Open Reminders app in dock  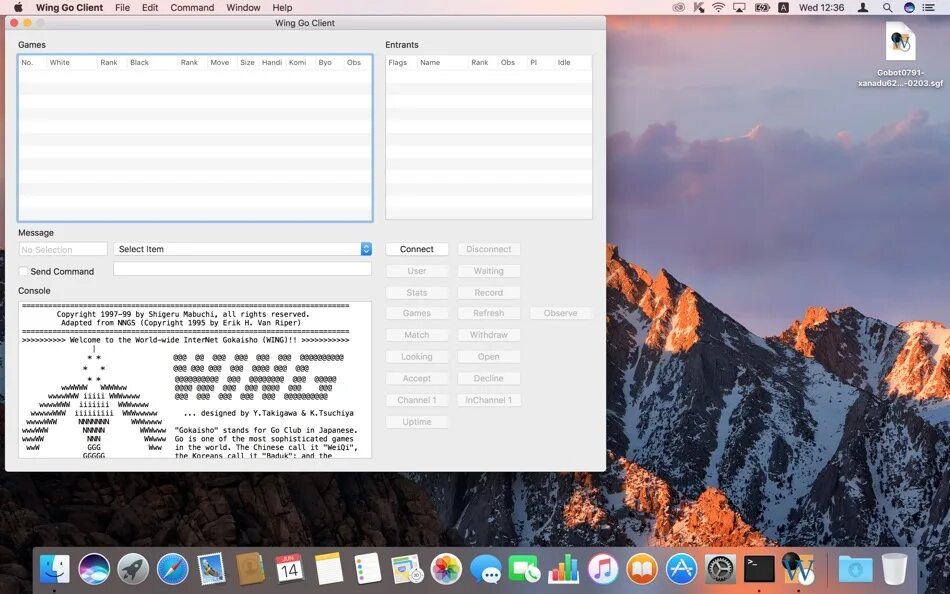click(x=368, y=570)
